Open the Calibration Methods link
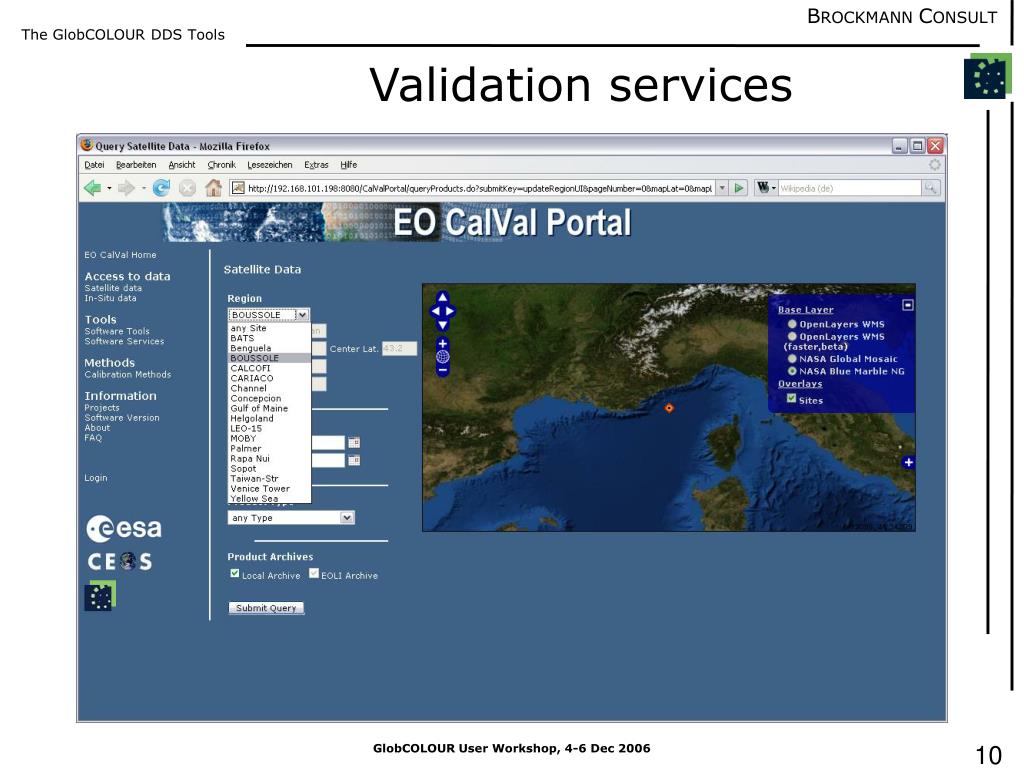 127,375
